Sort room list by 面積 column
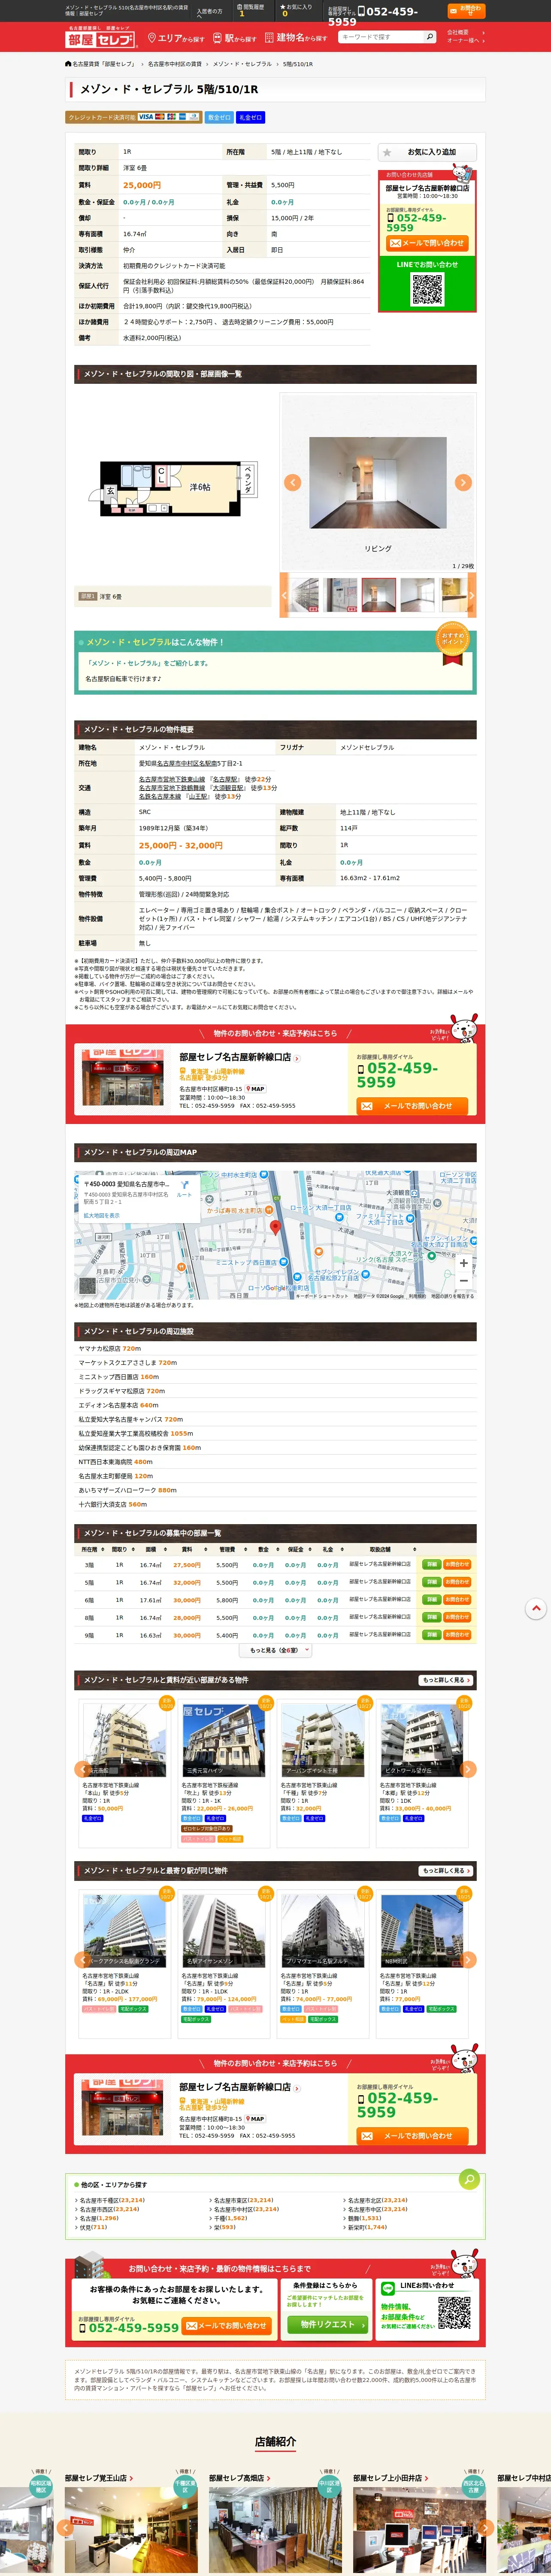Image resolution: width=551 pixels, height=2576 pixels. [153, 1549]
